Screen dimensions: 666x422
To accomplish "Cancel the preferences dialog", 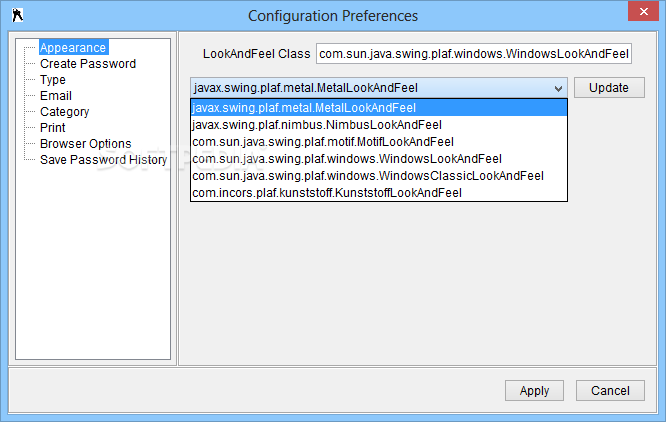I will pos(610,391).
